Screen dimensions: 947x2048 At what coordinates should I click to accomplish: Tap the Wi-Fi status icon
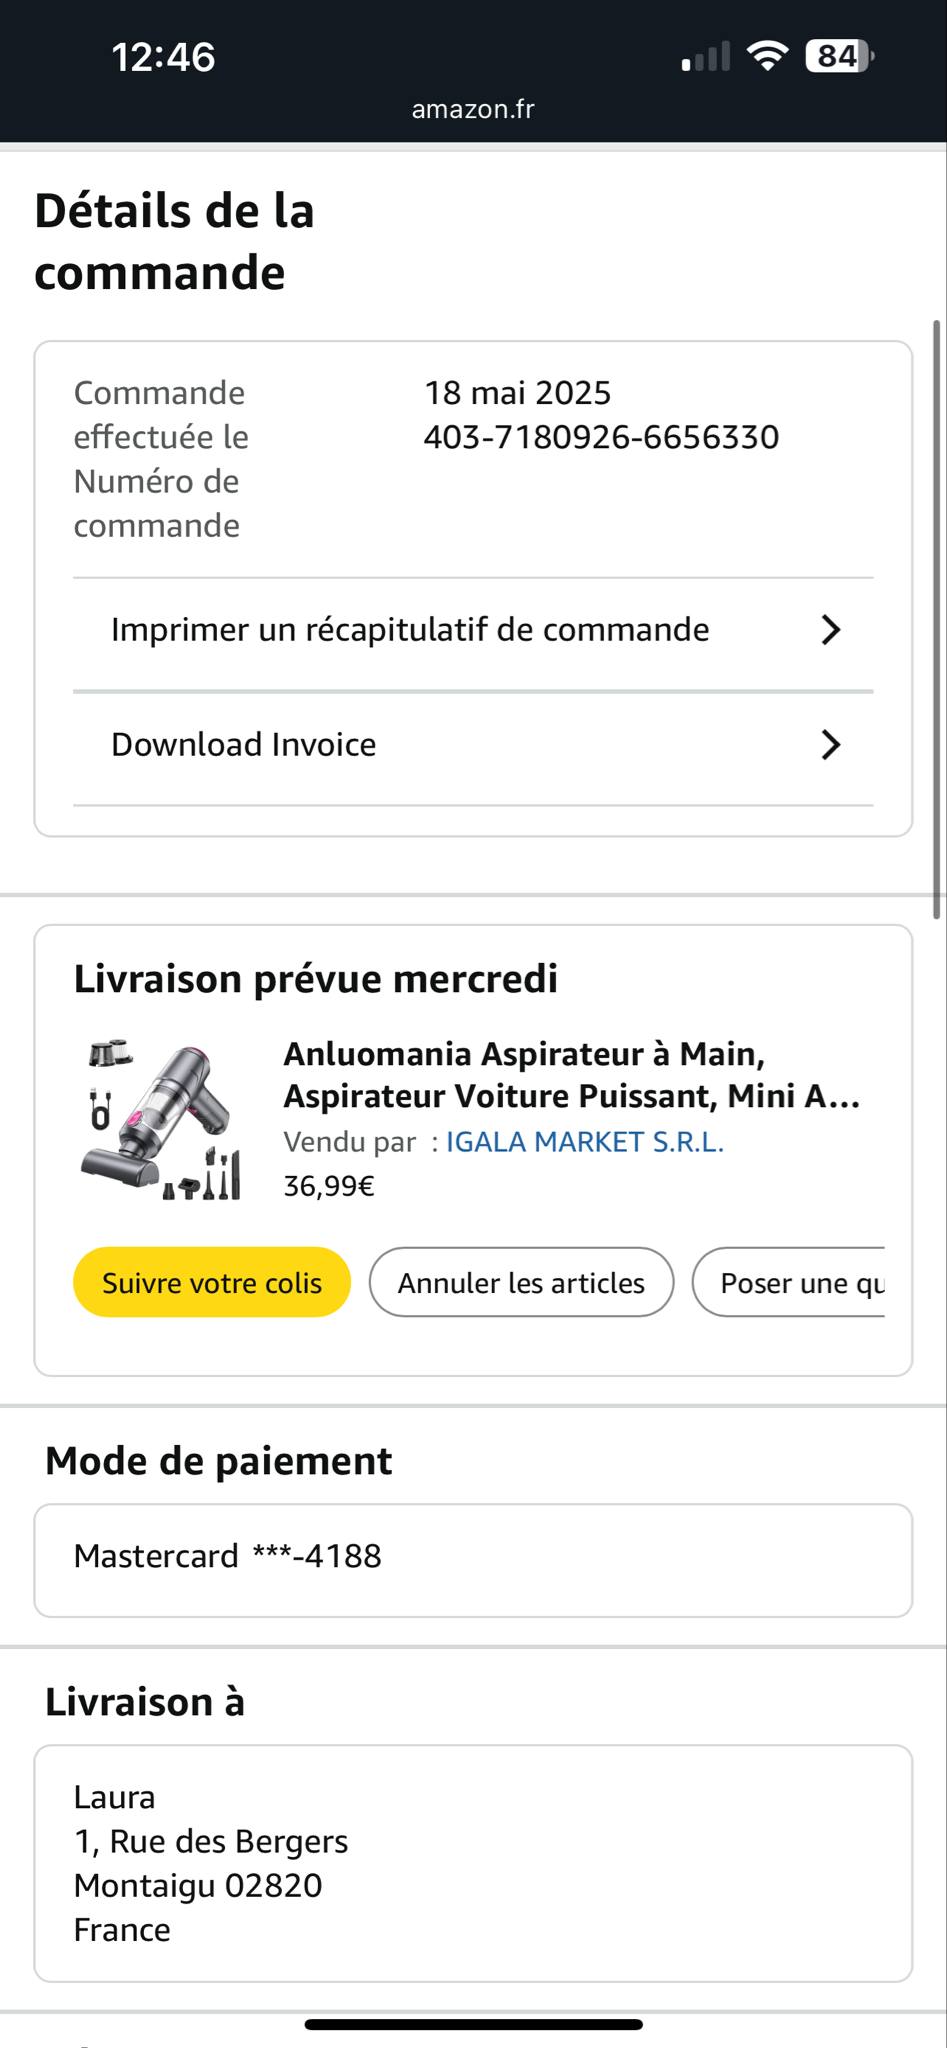pos(767,56)
